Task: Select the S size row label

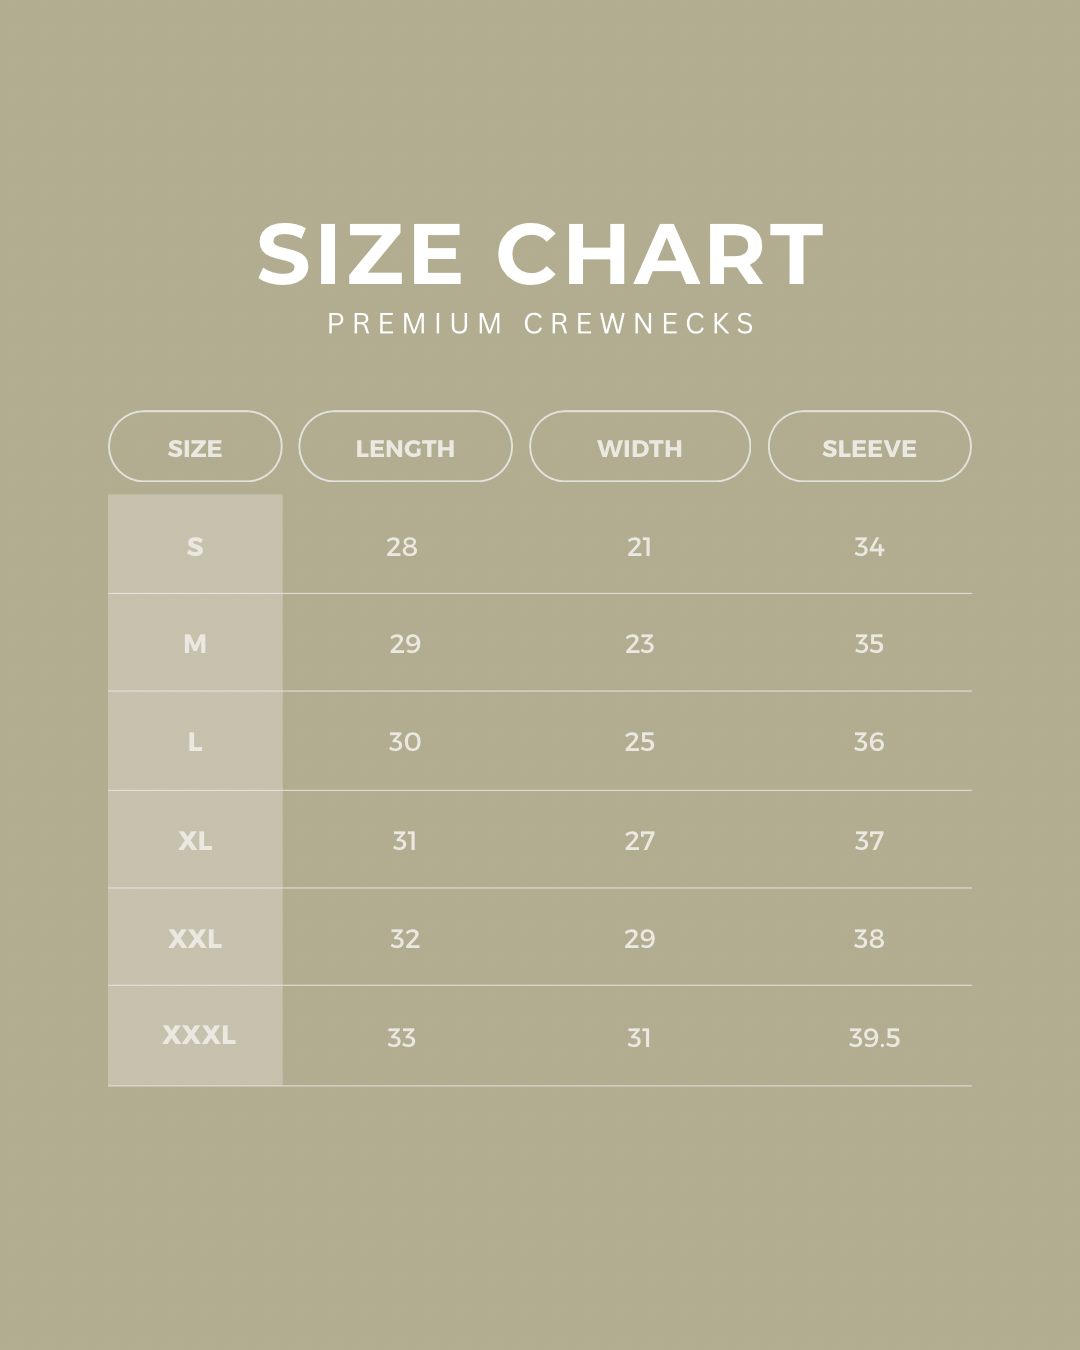Action: point(195,546)
